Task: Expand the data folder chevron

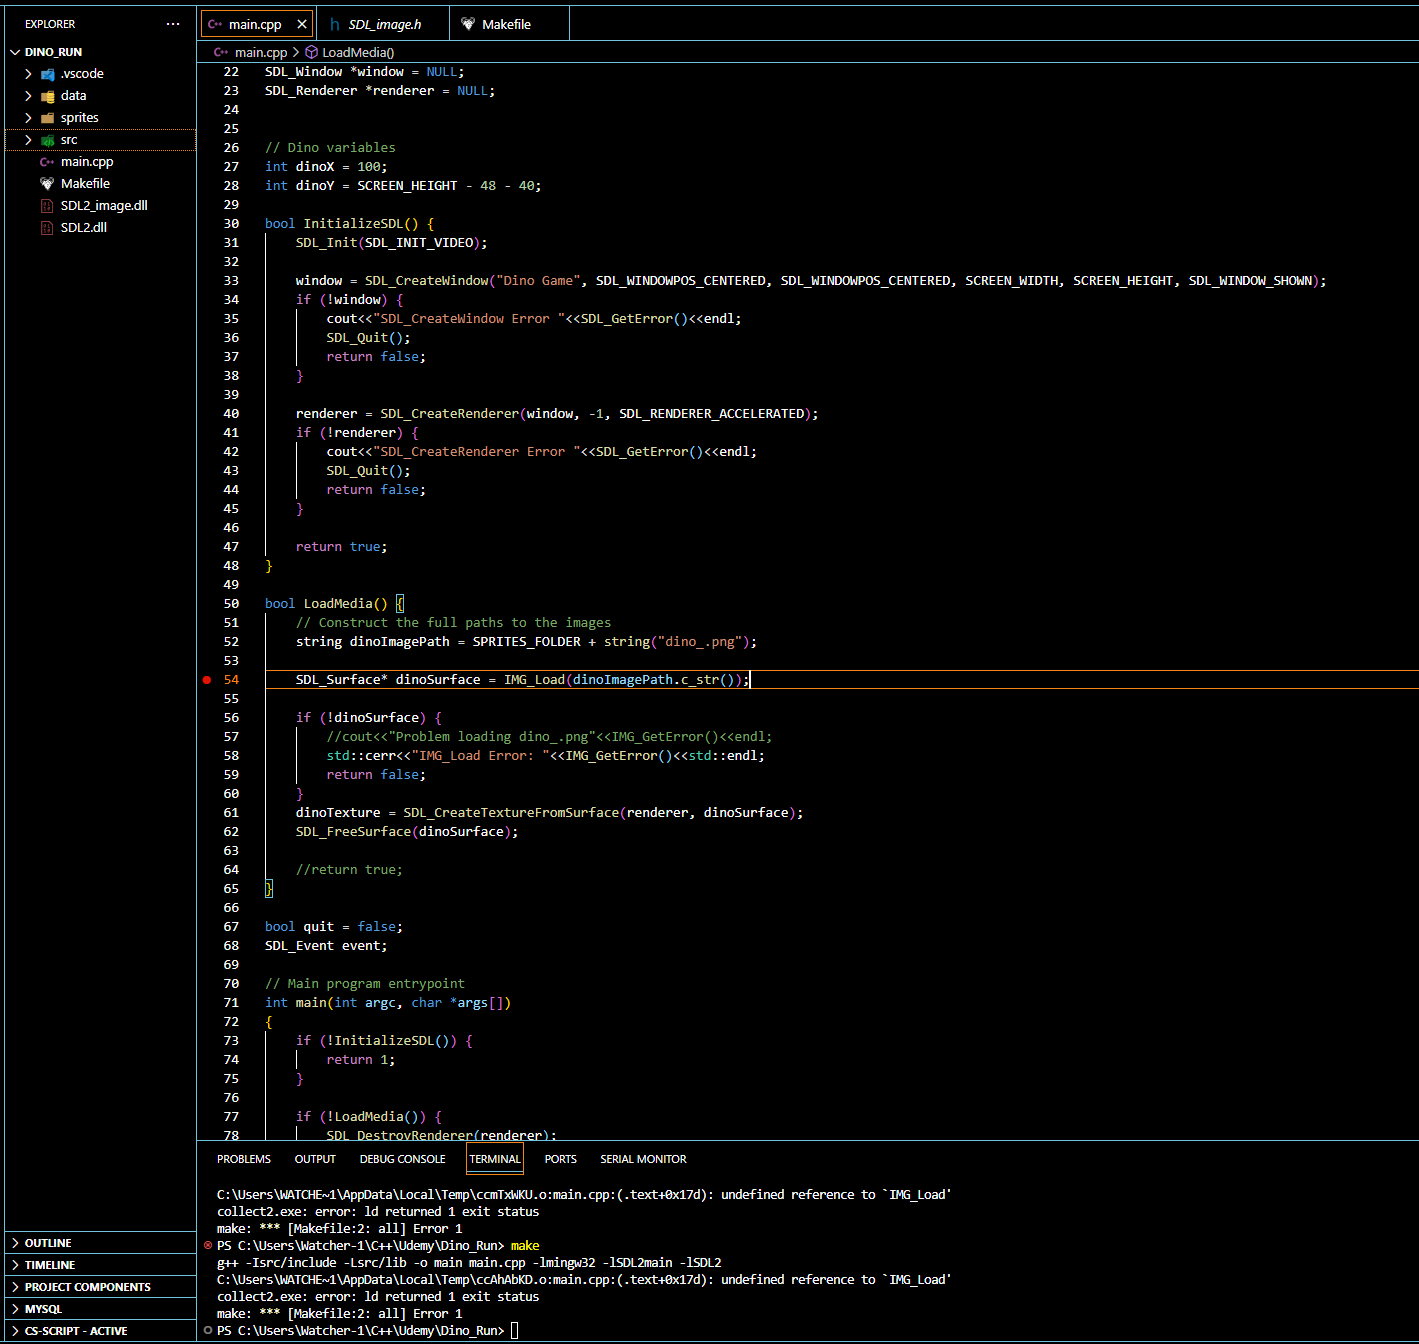Action: pyautogui.click(x=28, y=96)
